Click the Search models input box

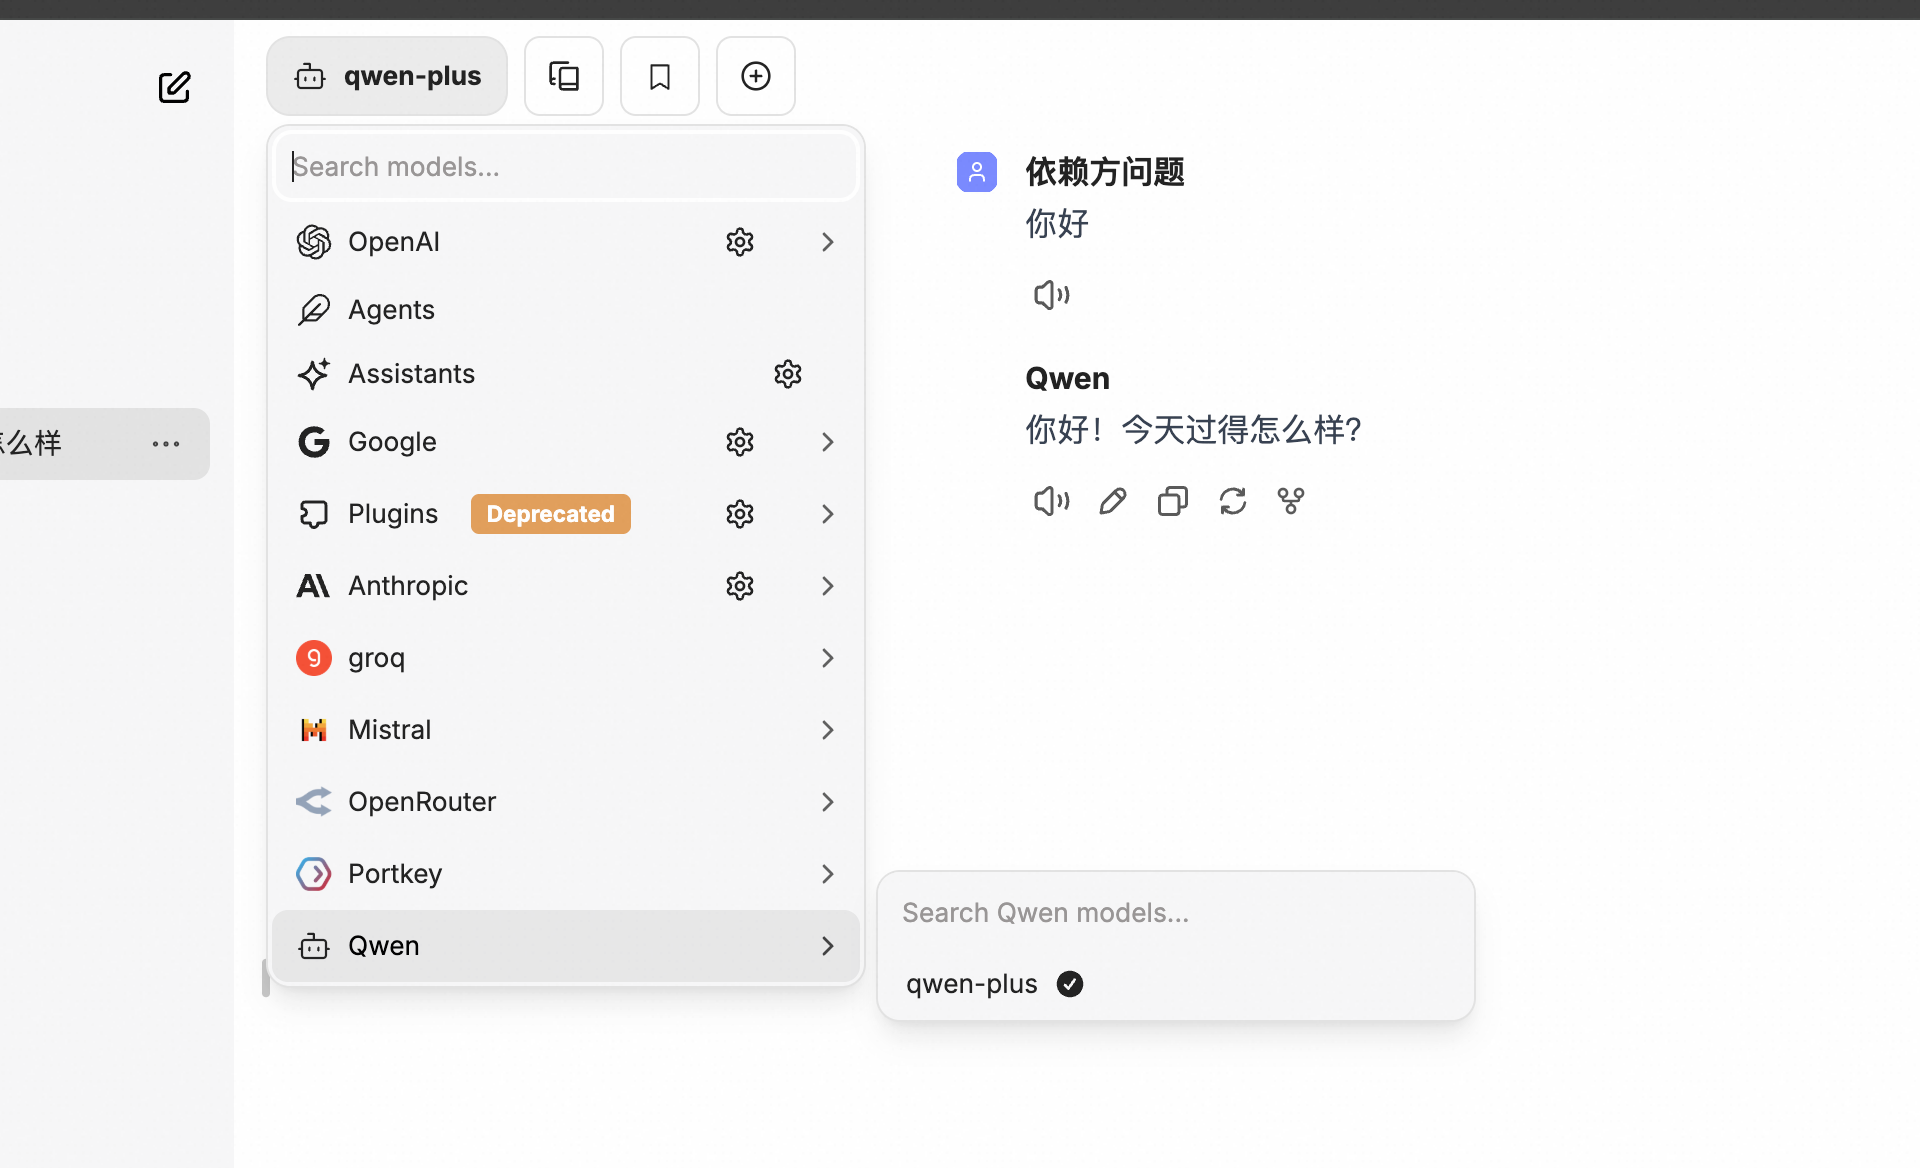click(566, 167)
